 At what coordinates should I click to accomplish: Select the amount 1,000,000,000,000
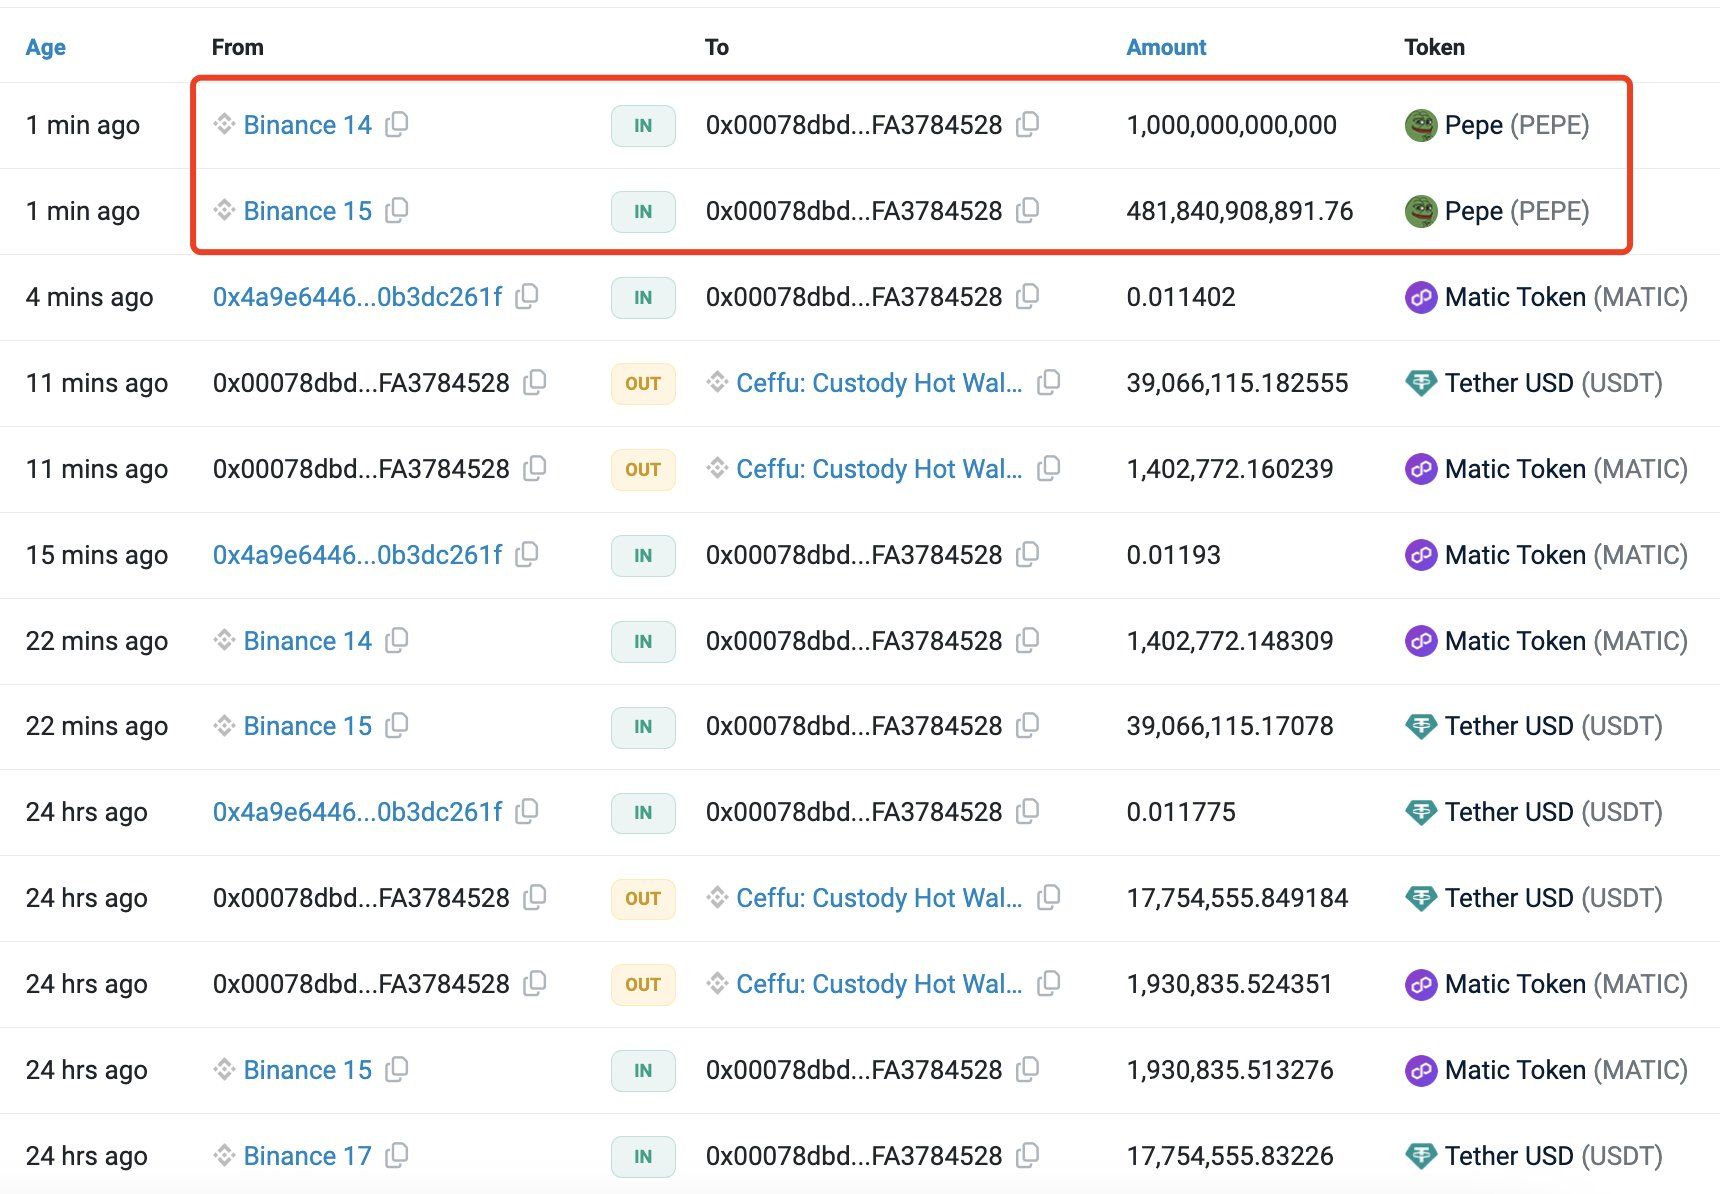click(x=1231, y=125)
